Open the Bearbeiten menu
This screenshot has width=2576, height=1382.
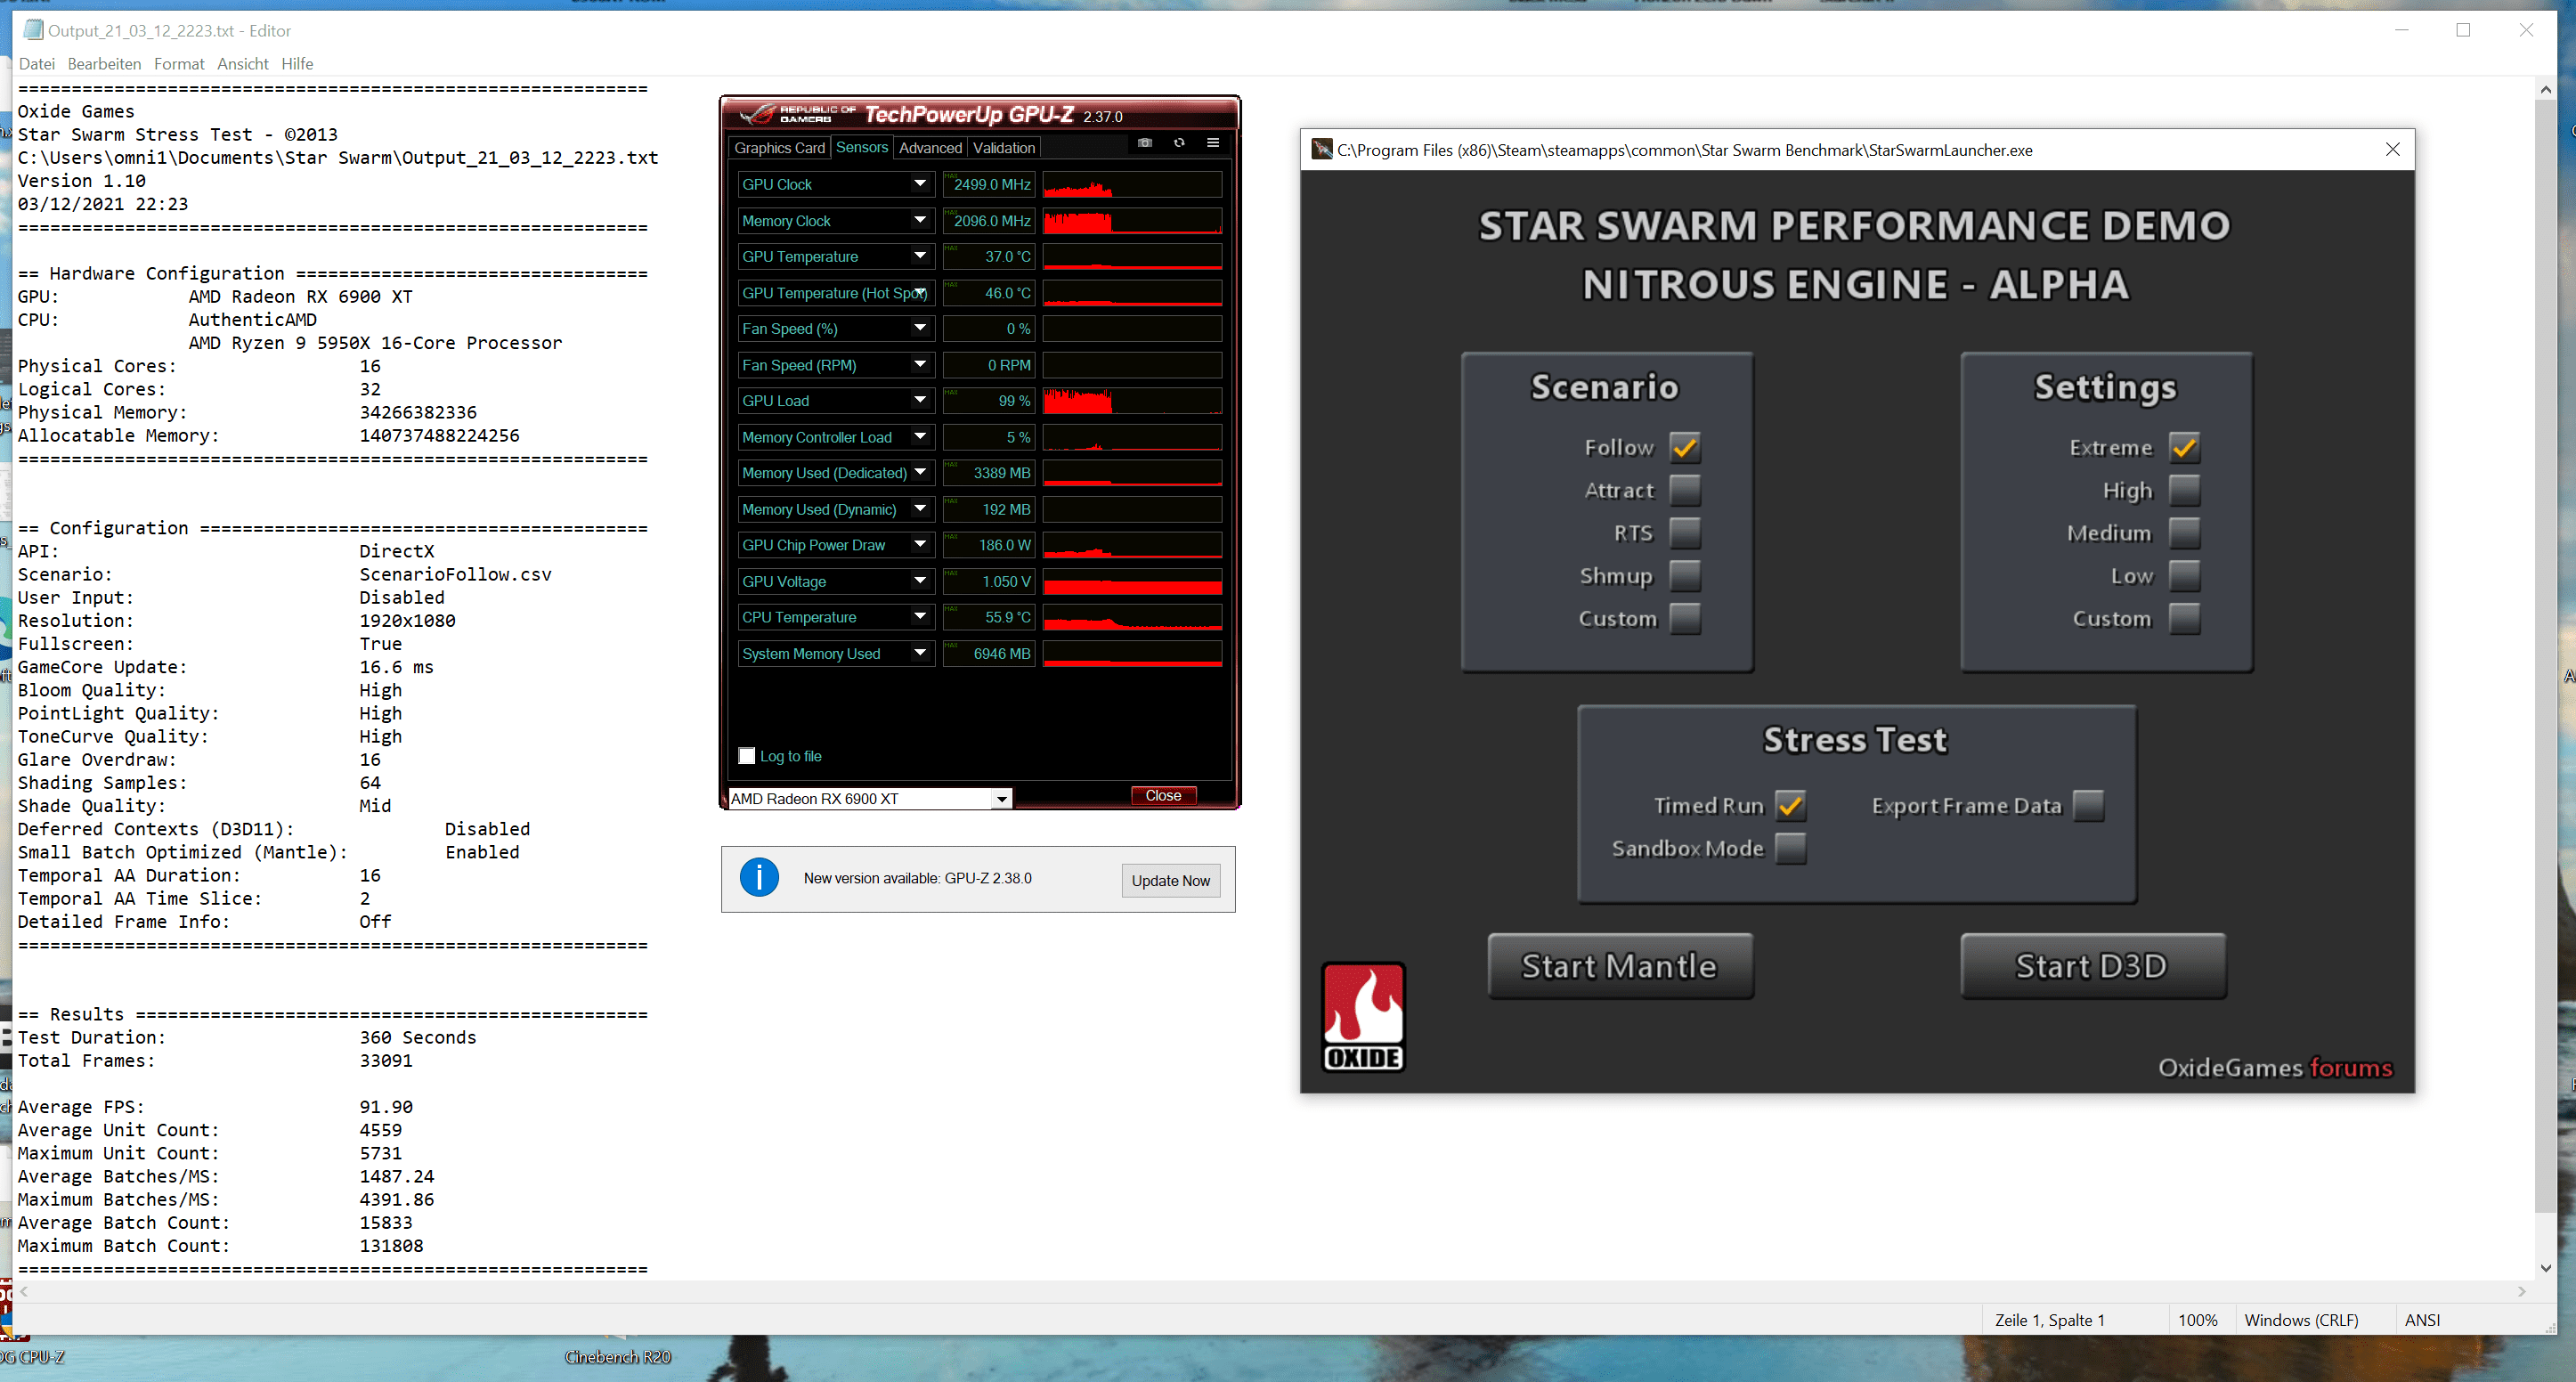click(104, 64)
